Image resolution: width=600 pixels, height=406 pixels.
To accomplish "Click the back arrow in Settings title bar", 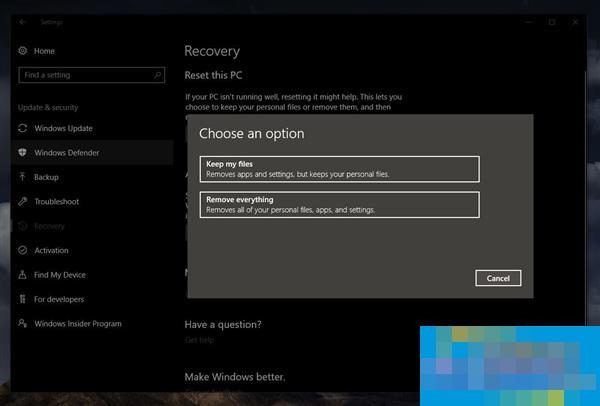I will [x=23, y=22].
